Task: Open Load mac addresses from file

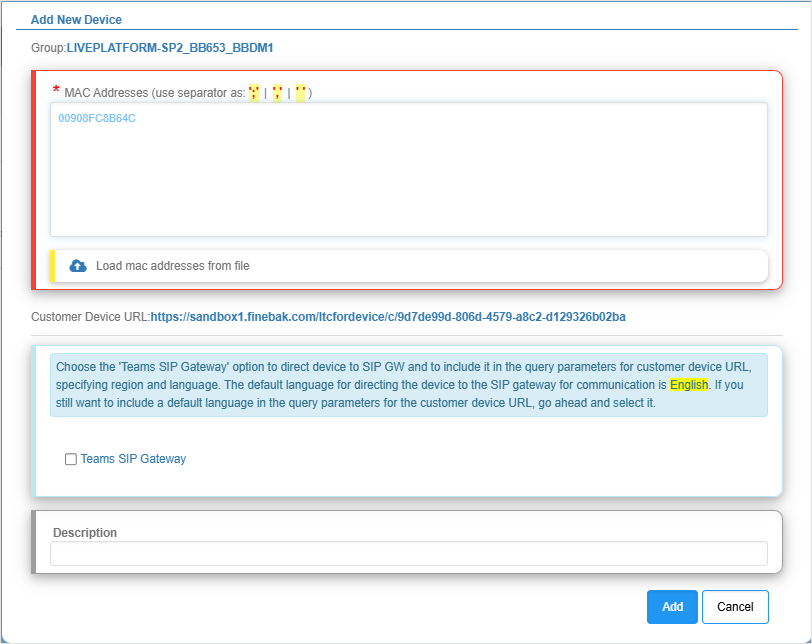Action: click(x=409, y=266)
